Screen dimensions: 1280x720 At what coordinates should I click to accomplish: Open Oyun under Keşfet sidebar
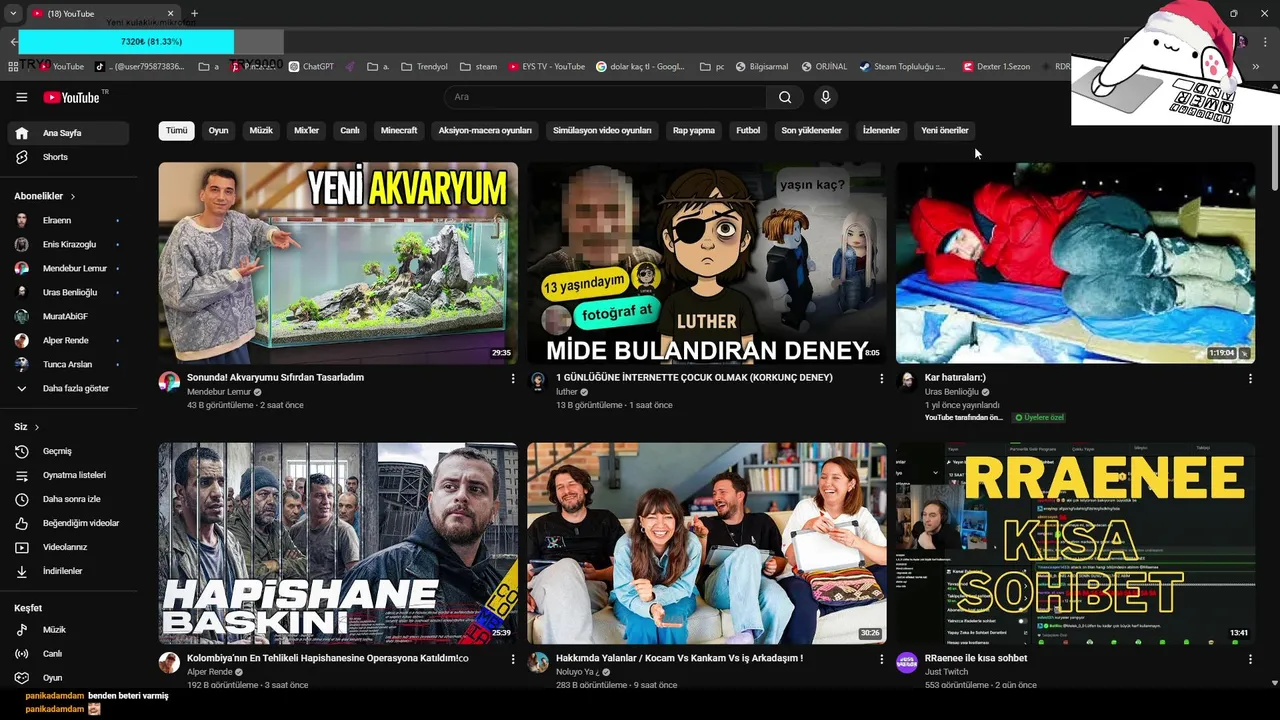point(69,678)
